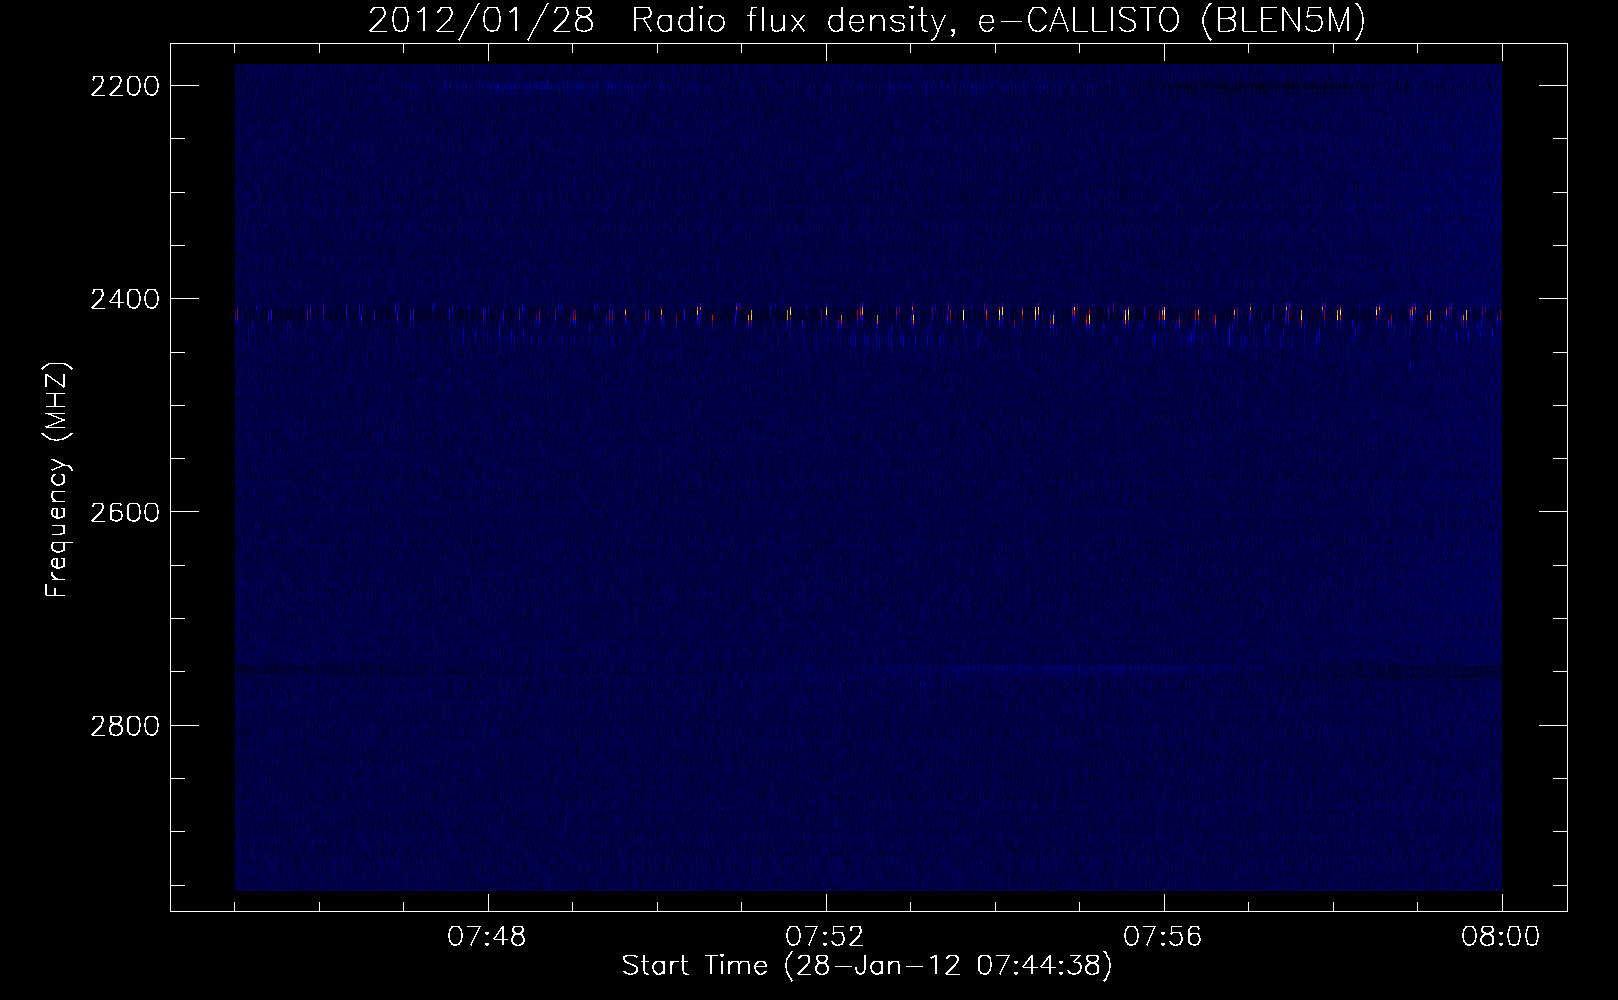Click the 07:52 time tick label
This screenshot has height=1000, width=1618.
pyautogui.click(x=825, y=937)
